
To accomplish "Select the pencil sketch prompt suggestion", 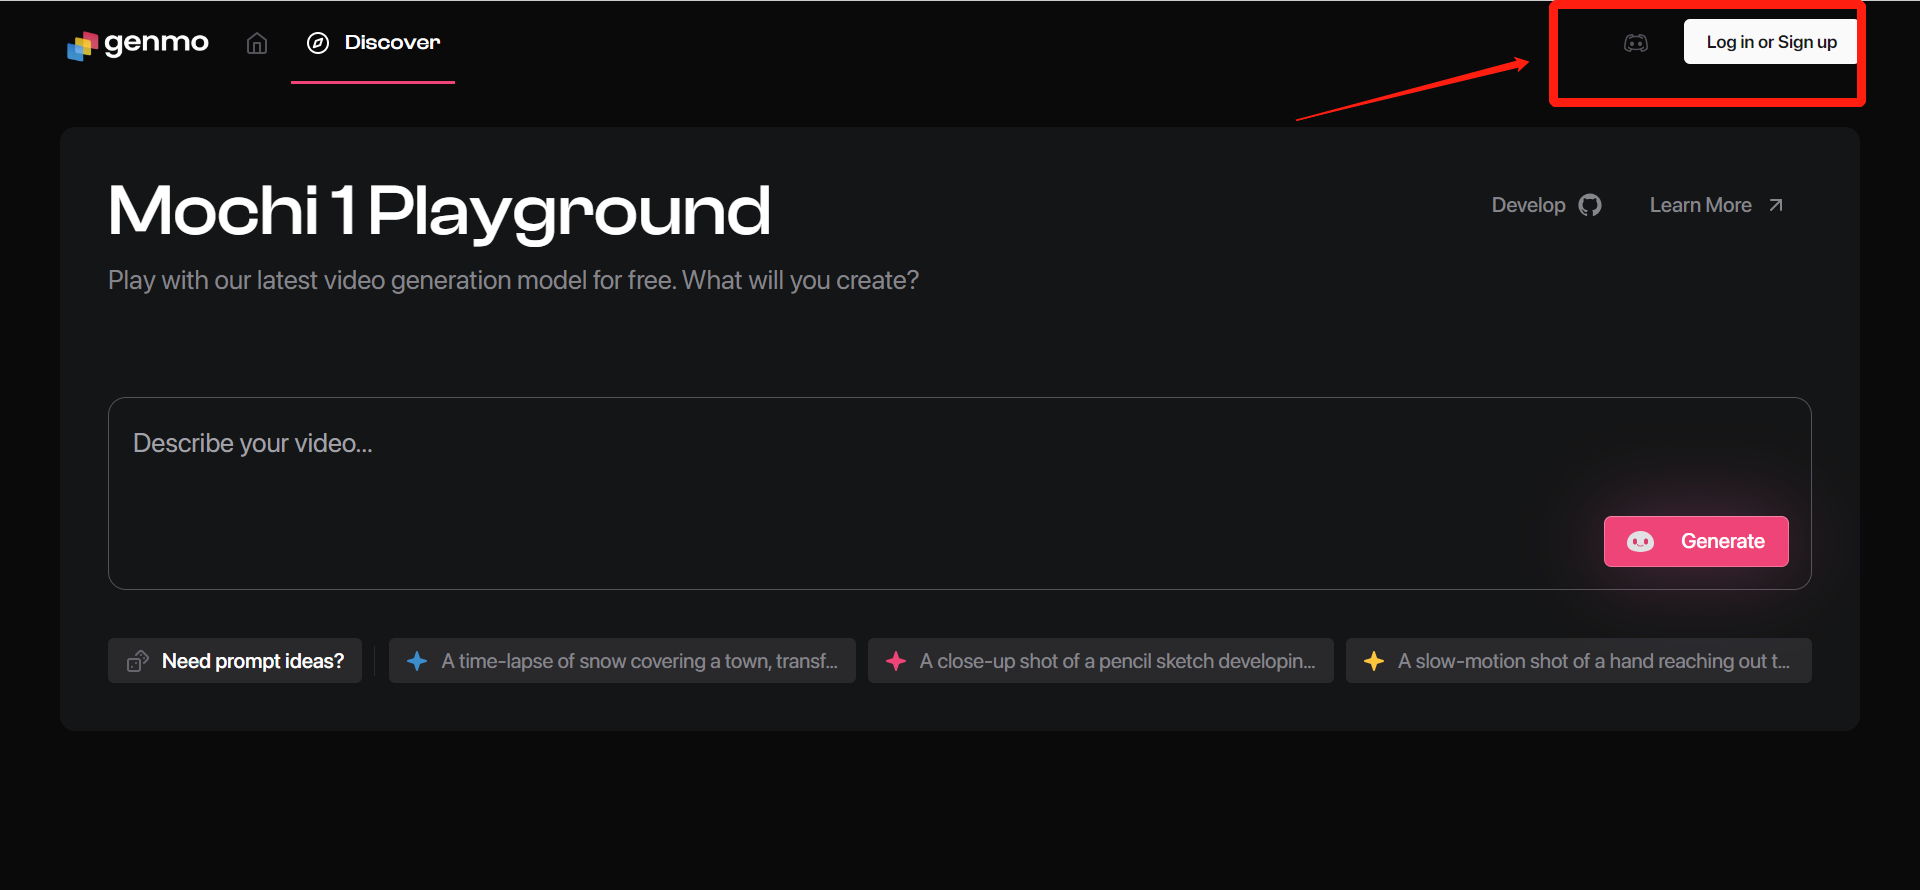I will (x=1101, y=661).
